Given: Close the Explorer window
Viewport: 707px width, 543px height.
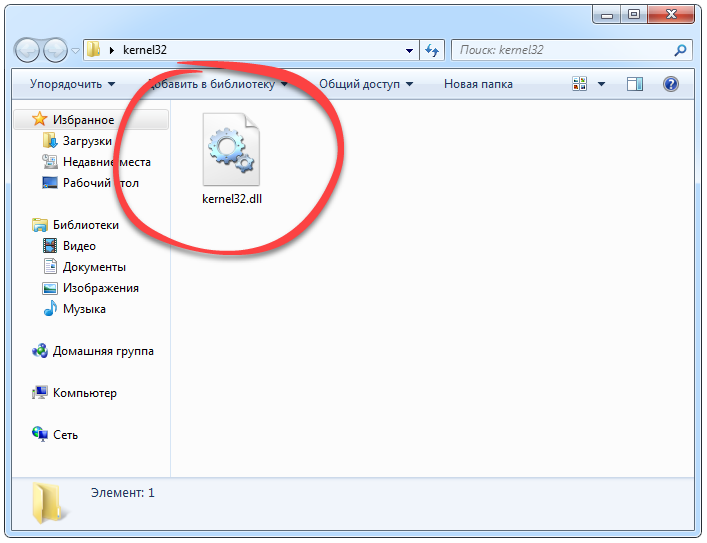Looking at the screenshot, I should click(671, 14).
